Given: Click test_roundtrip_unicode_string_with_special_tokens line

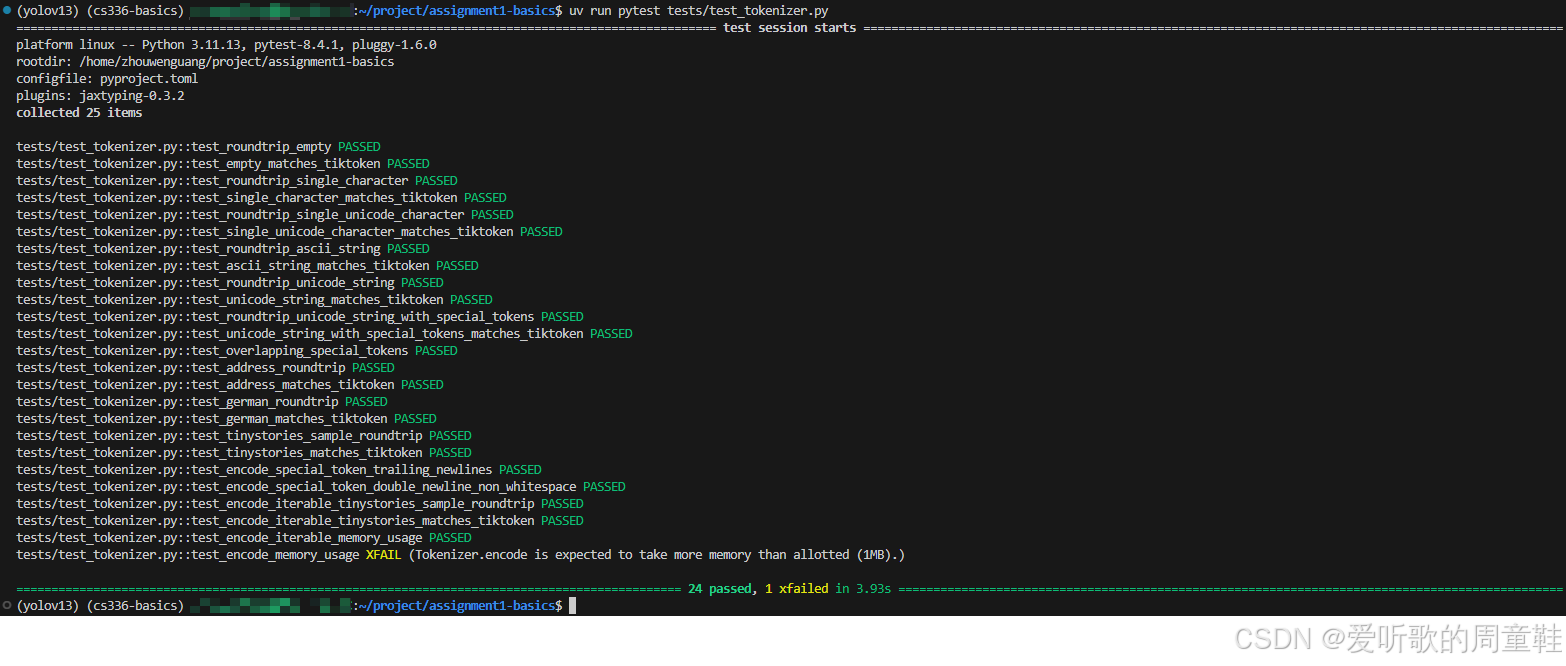Looking at the screenshot, I should point(300,317).
